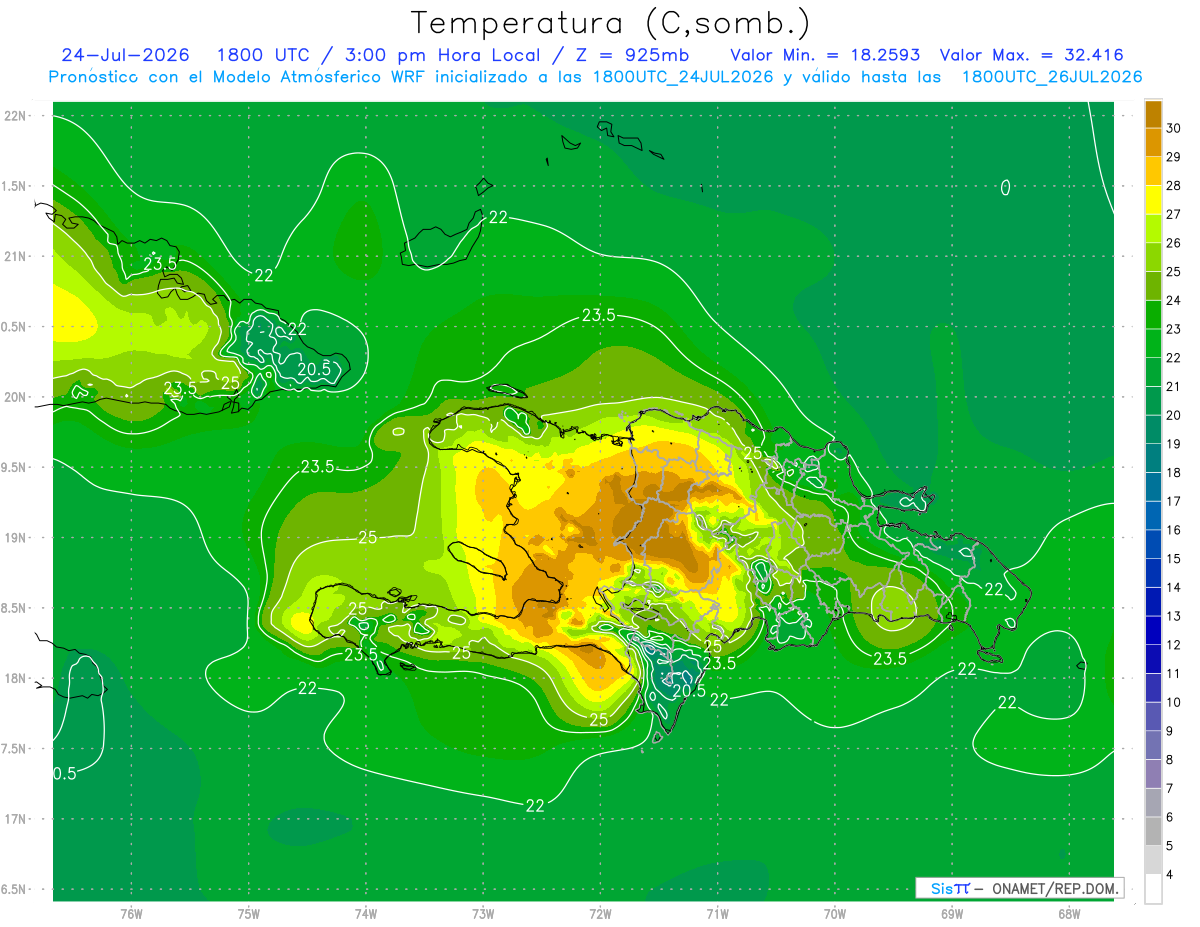Click the "ONAMET/REP.DOM." credit text

1055,888
